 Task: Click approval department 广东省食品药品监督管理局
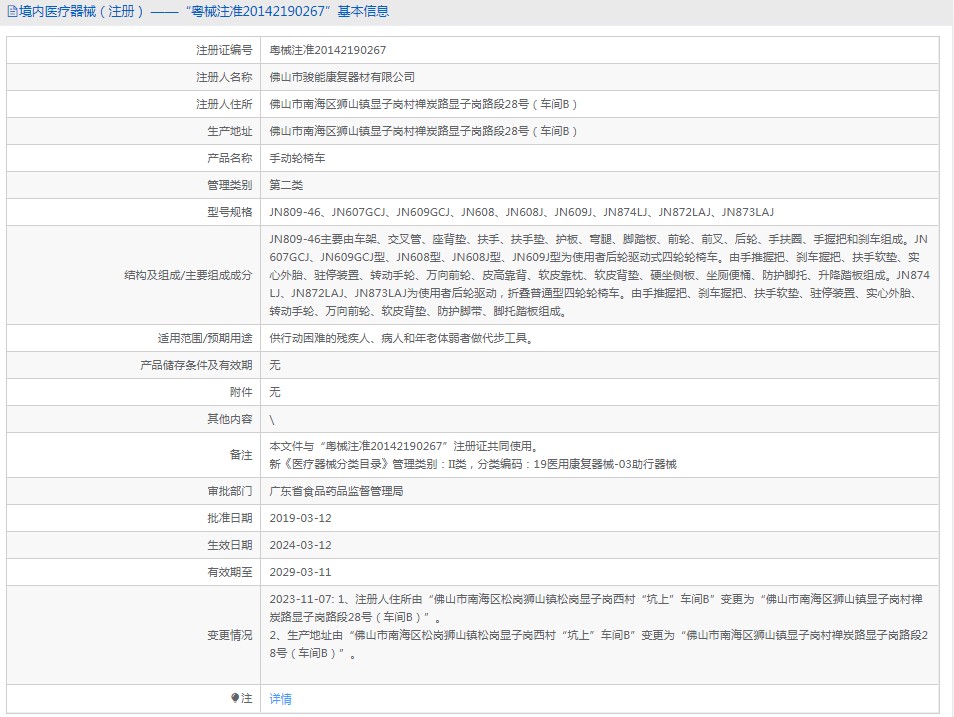point(336,491)
